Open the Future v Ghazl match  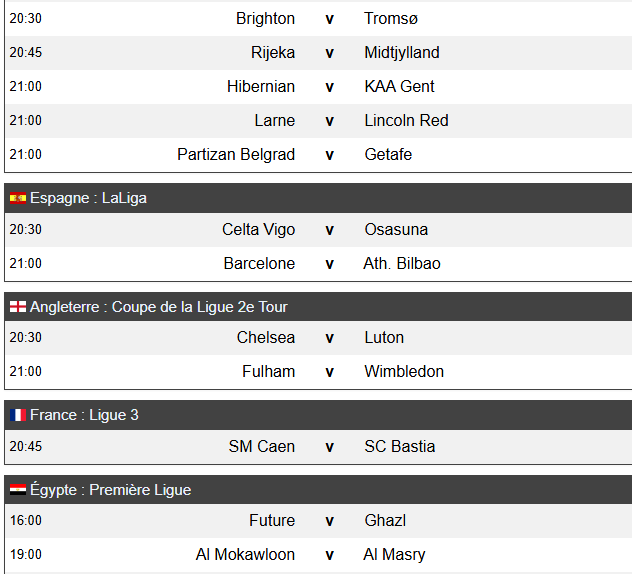coord(318,521)
